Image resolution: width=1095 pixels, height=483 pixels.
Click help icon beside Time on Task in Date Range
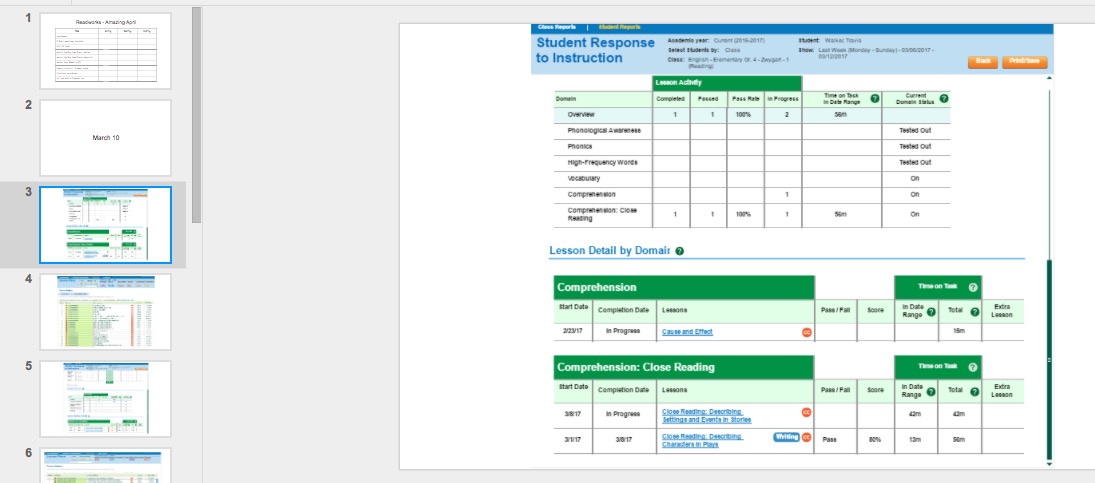pos(875,99)
